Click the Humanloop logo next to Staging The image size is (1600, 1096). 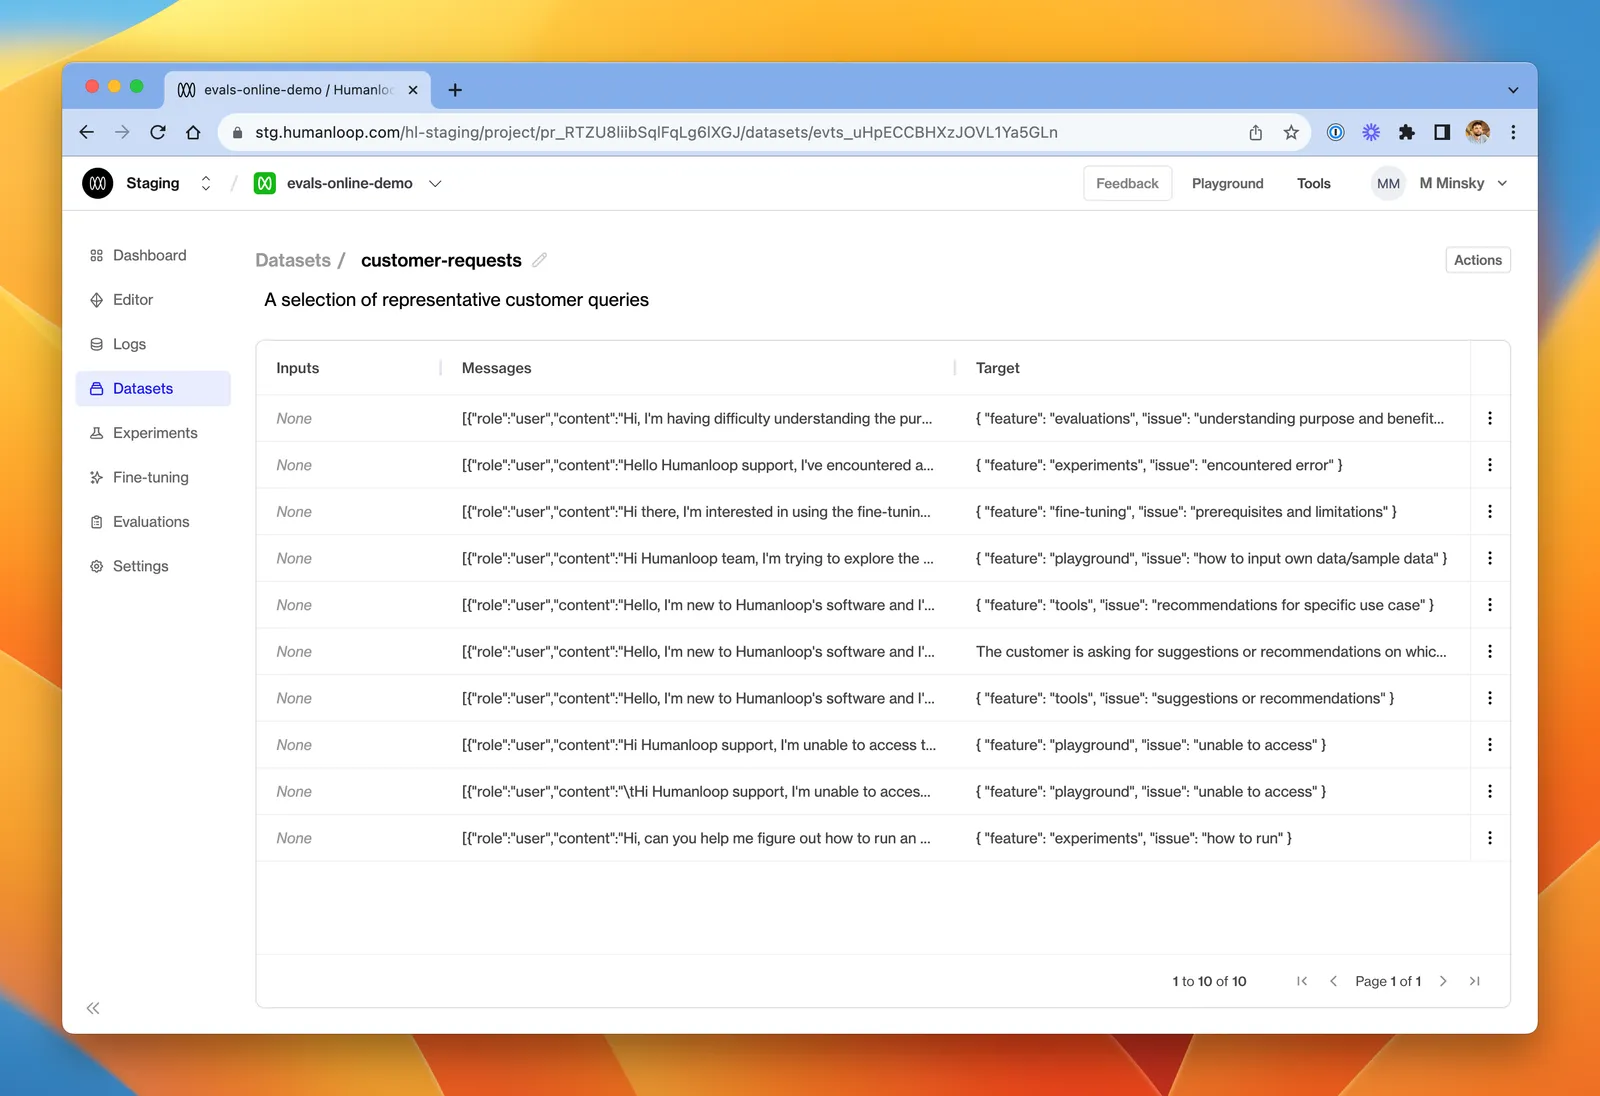click(98, 183)
